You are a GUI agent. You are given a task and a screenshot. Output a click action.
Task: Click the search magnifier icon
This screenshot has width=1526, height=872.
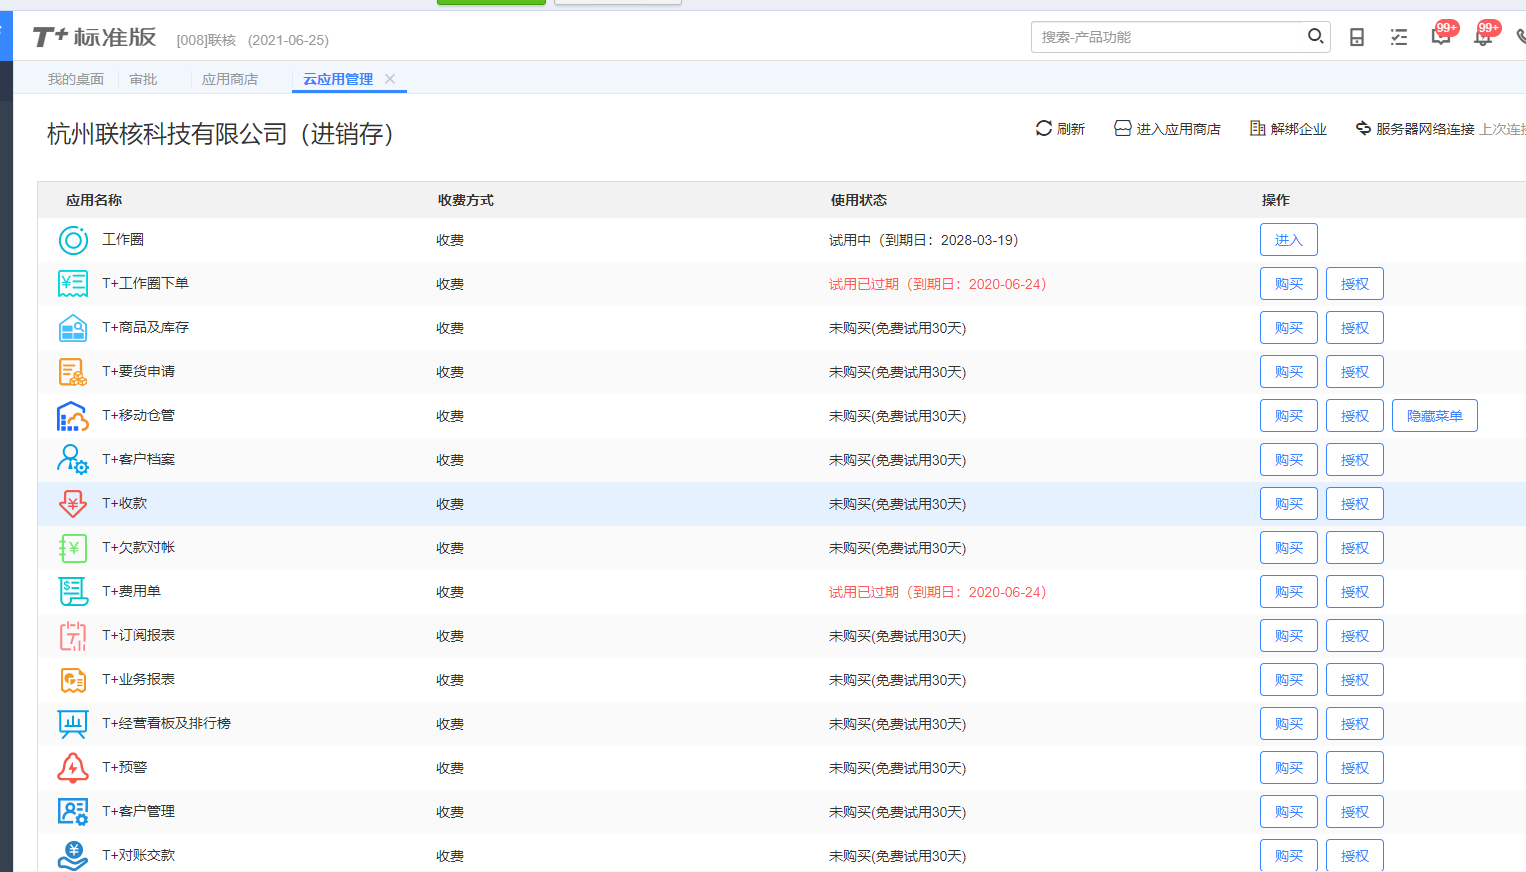[x=1316, y=37]
